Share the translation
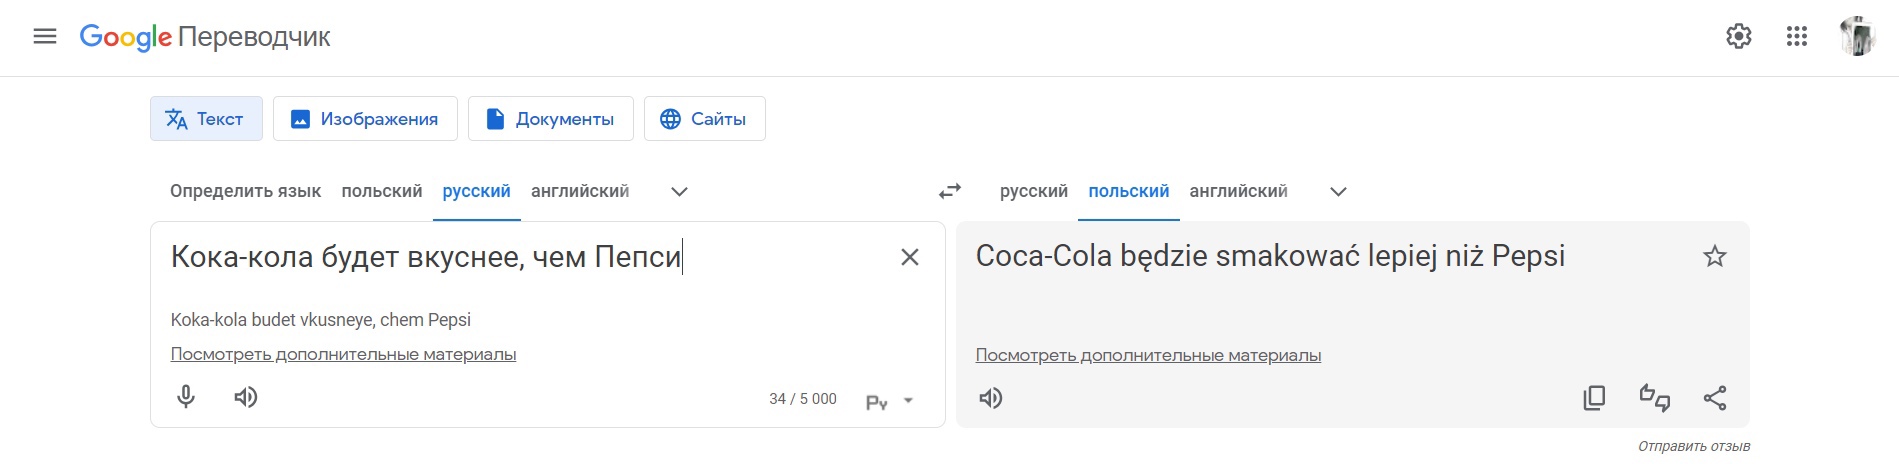This screenshot has width=1899, height=464. [x=1715, y=398]
